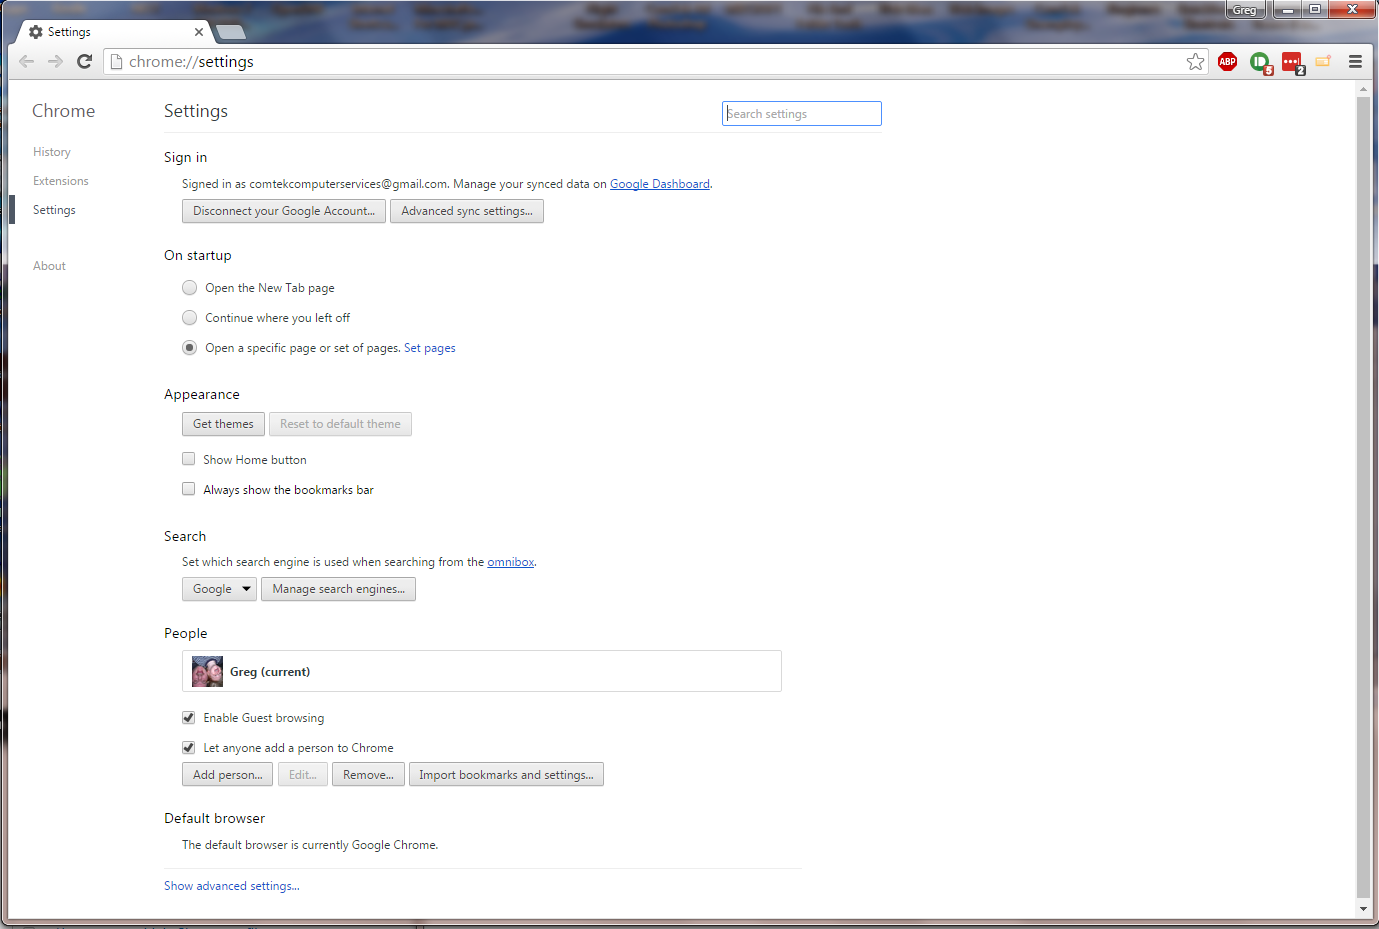Reload the settings page
Viewport: 1379px width, 929px height.
(85, 62)
